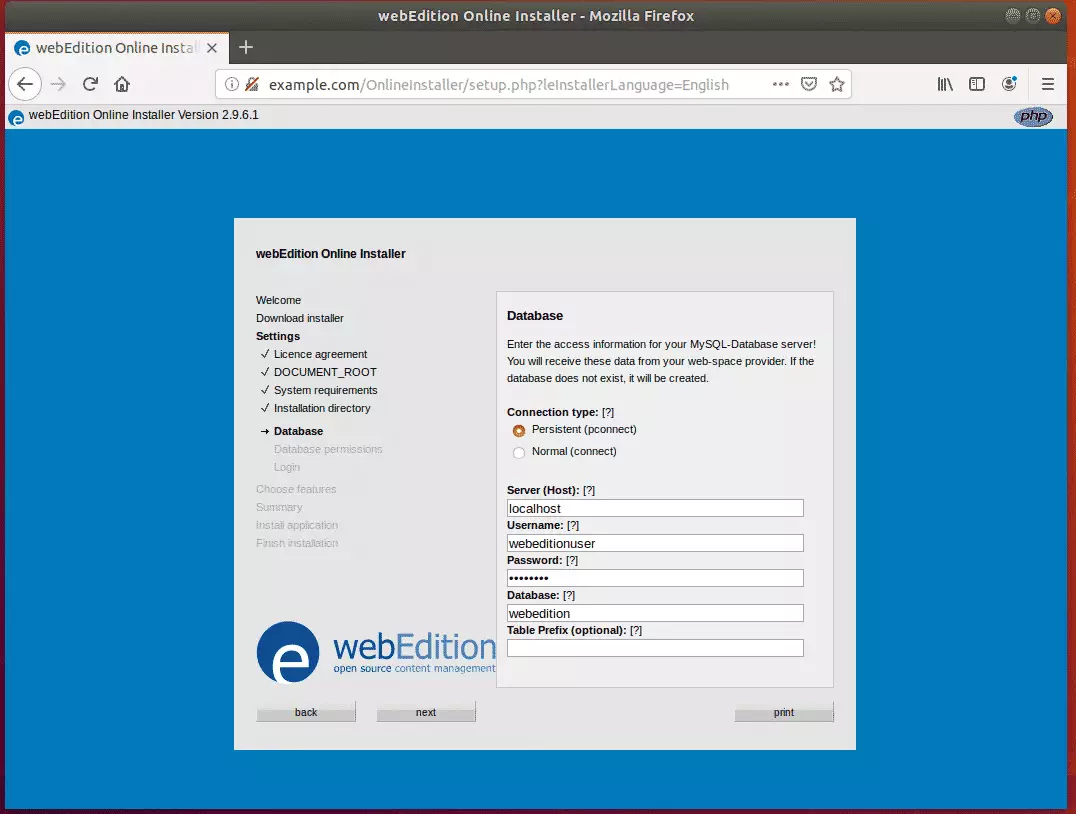Open Username [?] help
The image size is (1076, 814).
[573, 525]
